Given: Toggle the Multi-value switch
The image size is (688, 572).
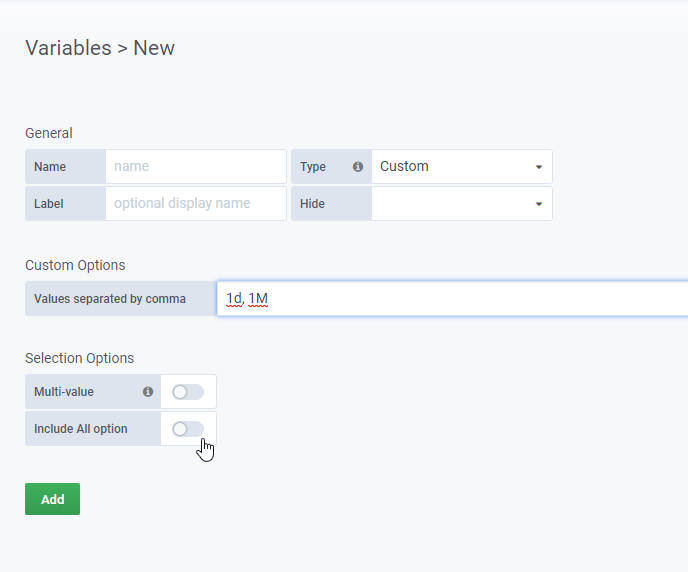Looking at the screenshot, I should click(x=188, y=392).
